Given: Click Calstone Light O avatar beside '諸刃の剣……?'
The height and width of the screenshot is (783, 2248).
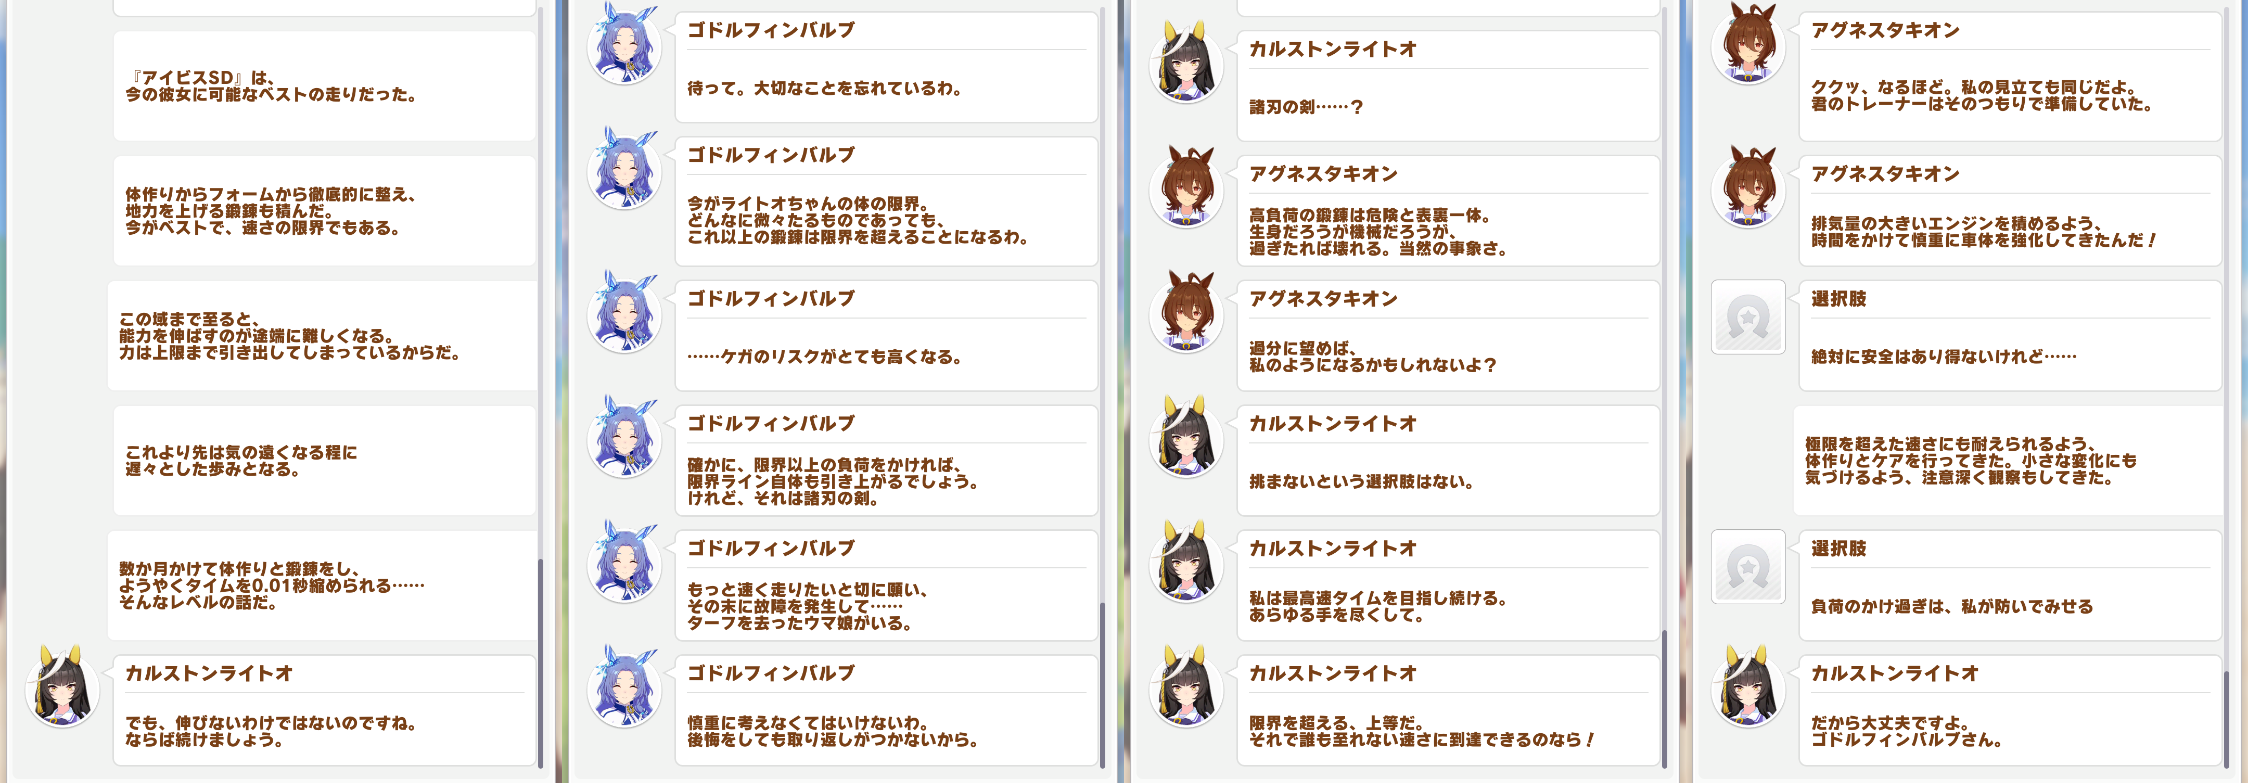Looking at the screenshot, I should point(1186,65).
